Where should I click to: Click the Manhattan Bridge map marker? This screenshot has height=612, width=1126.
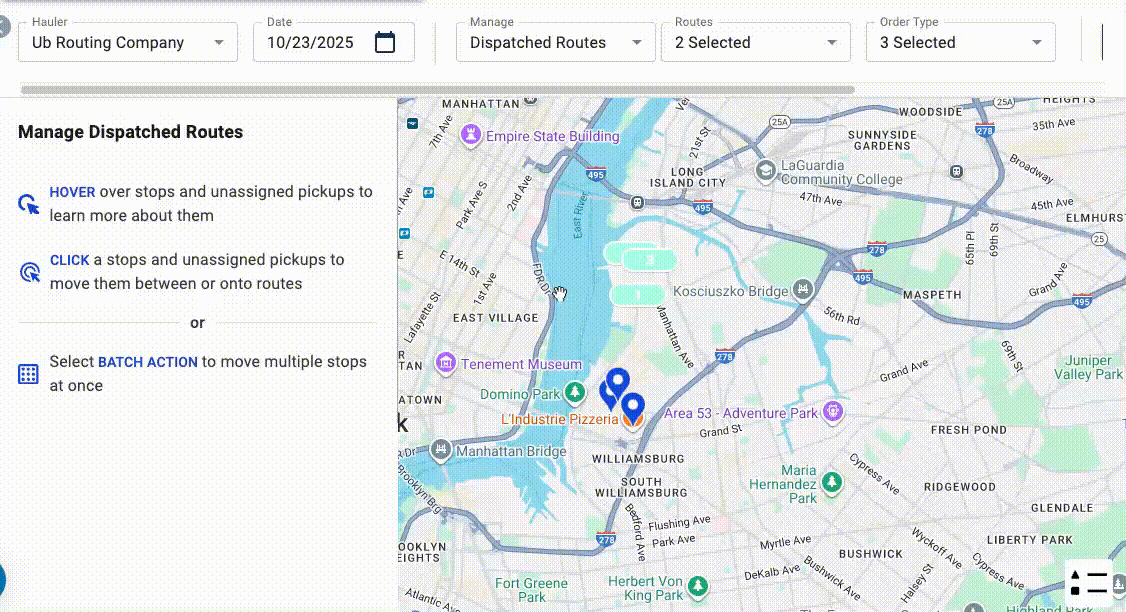(441, 451)
